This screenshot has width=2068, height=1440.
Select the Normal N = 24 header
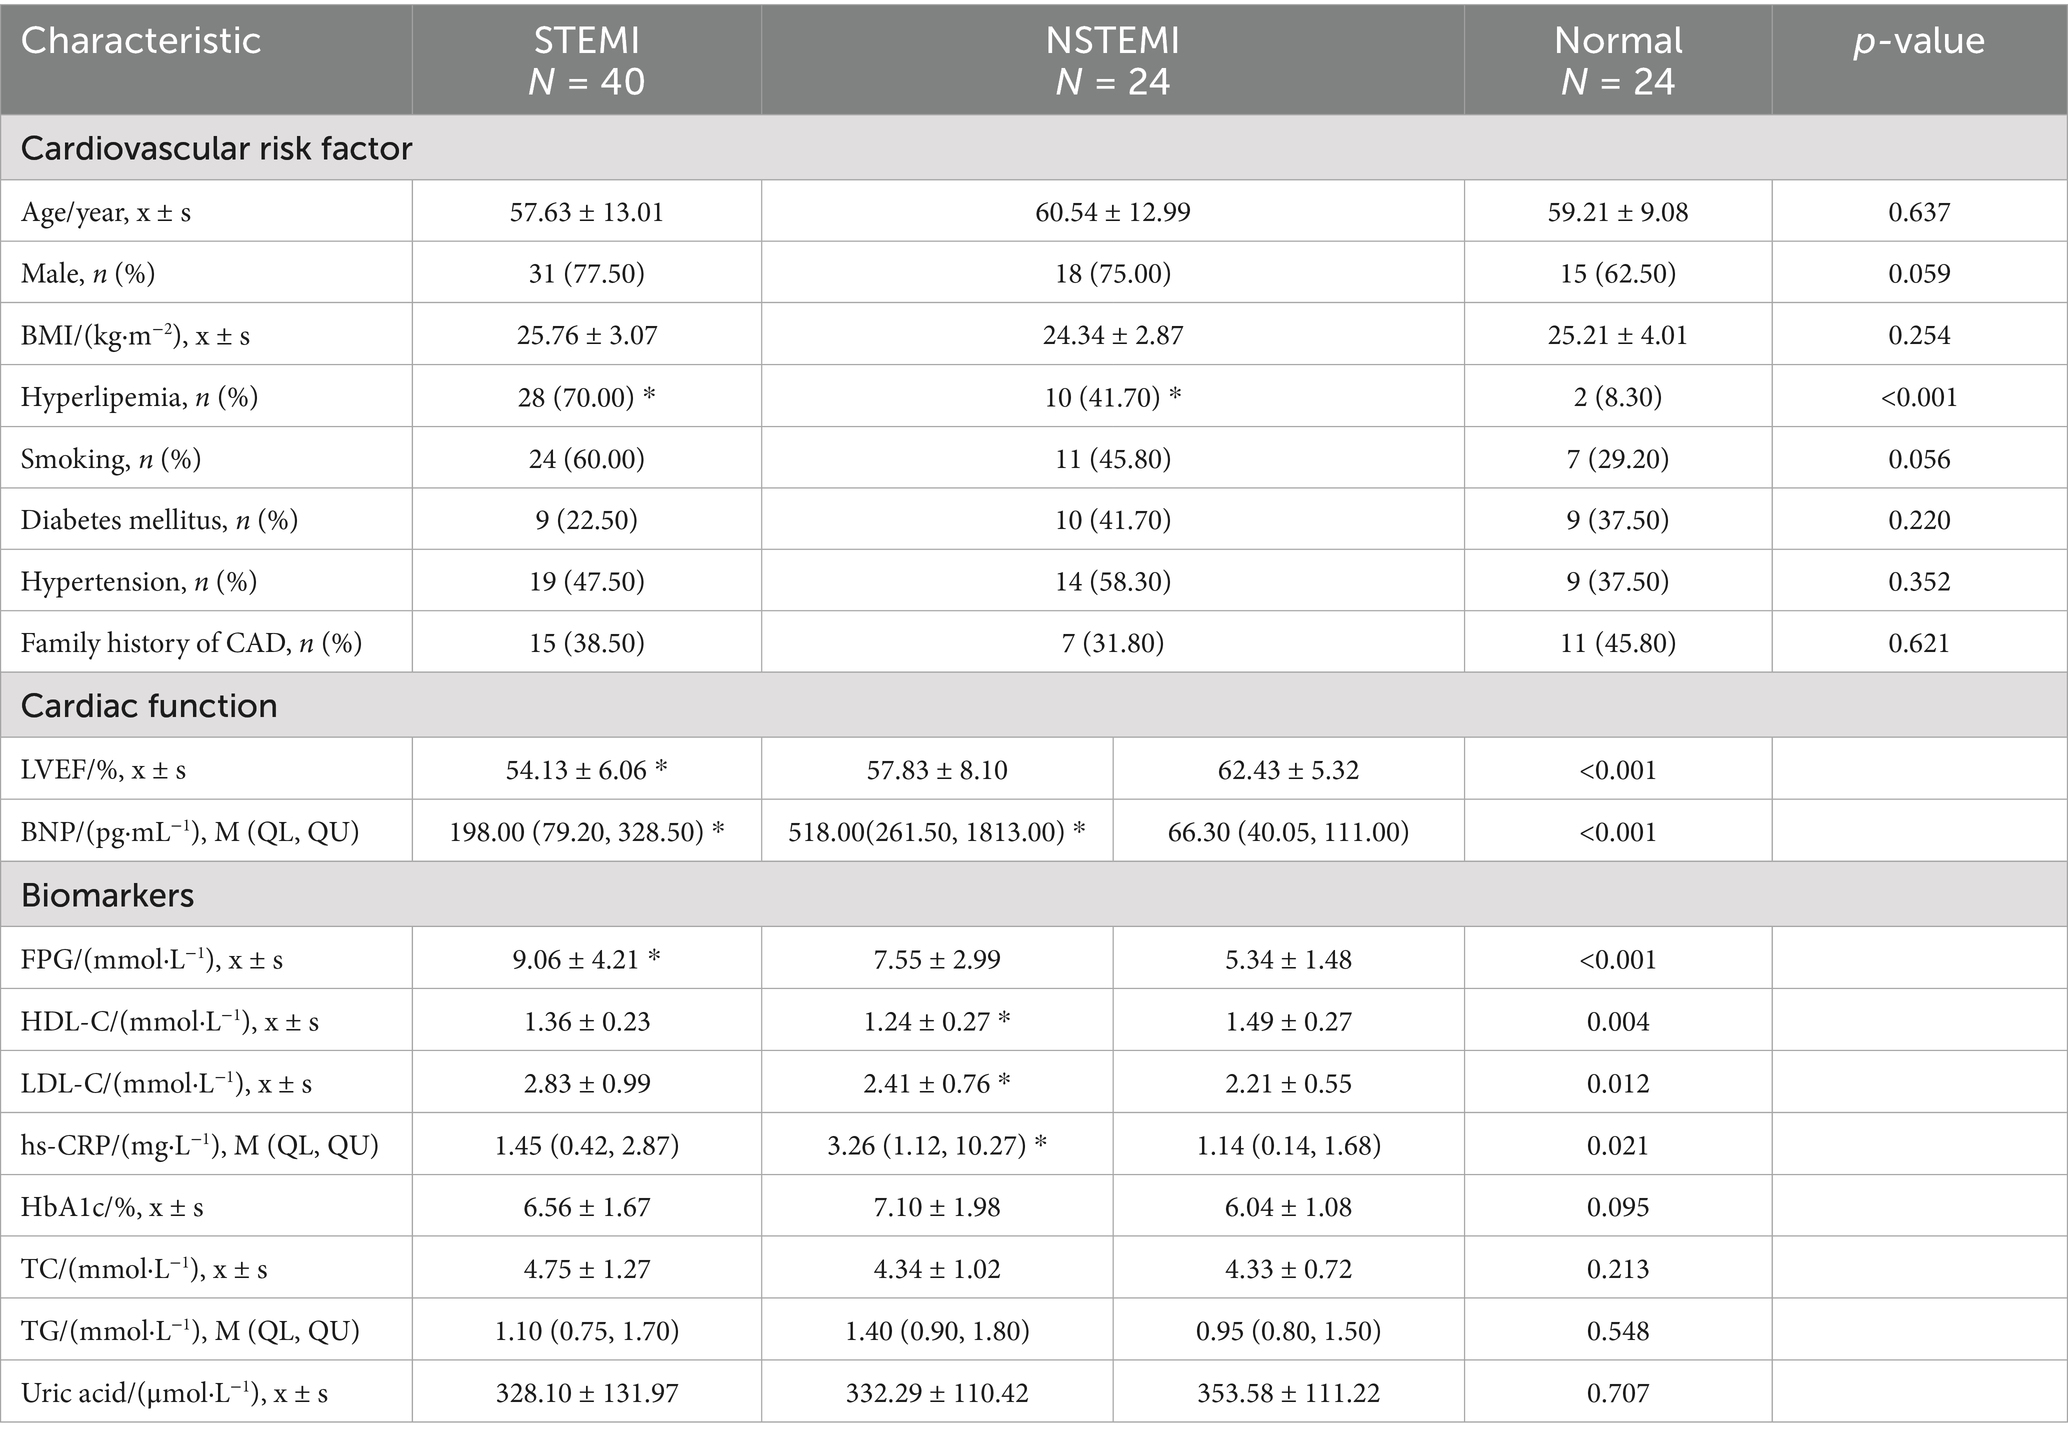(1617, 60)
